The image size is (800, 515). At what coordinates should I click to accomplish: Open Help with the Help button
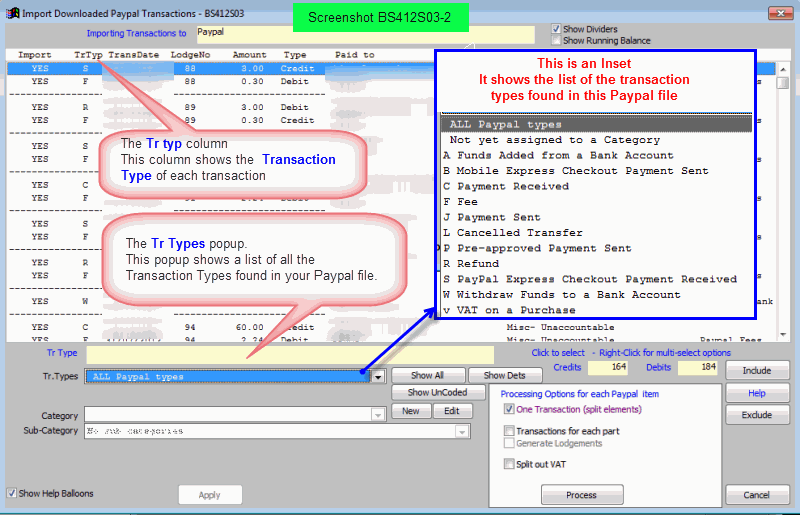tap(757, 393)
